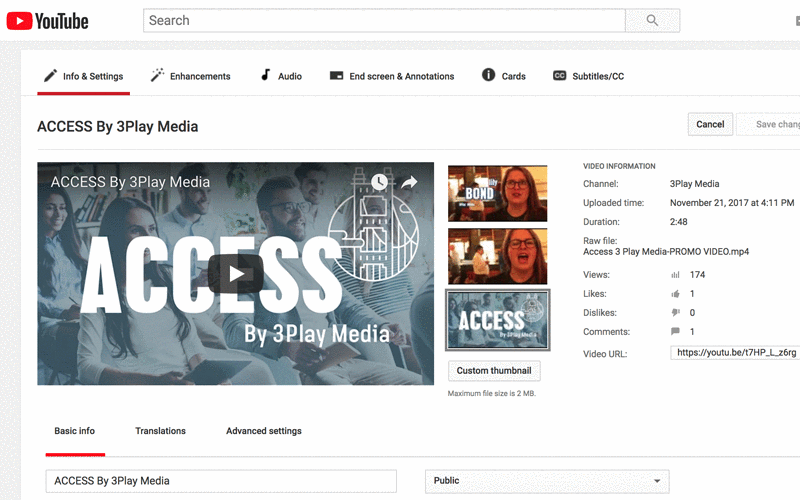
Task: Select the ACCESS logo thumbnail
Action: (497, 320)
